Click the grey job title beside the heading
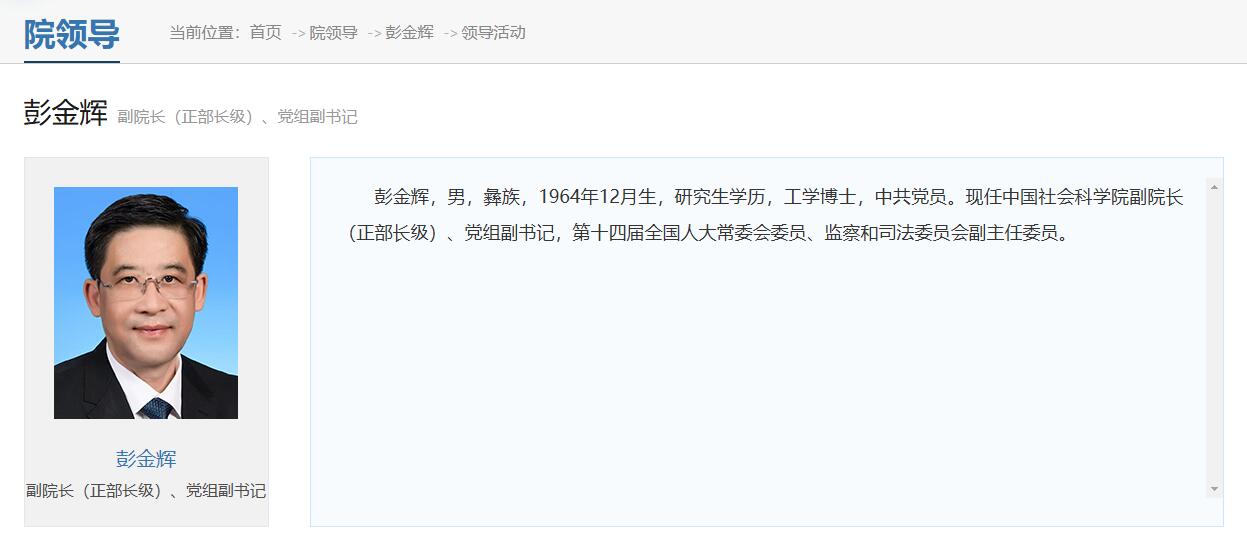This screenshot has height=545, width=1247. 237,117
